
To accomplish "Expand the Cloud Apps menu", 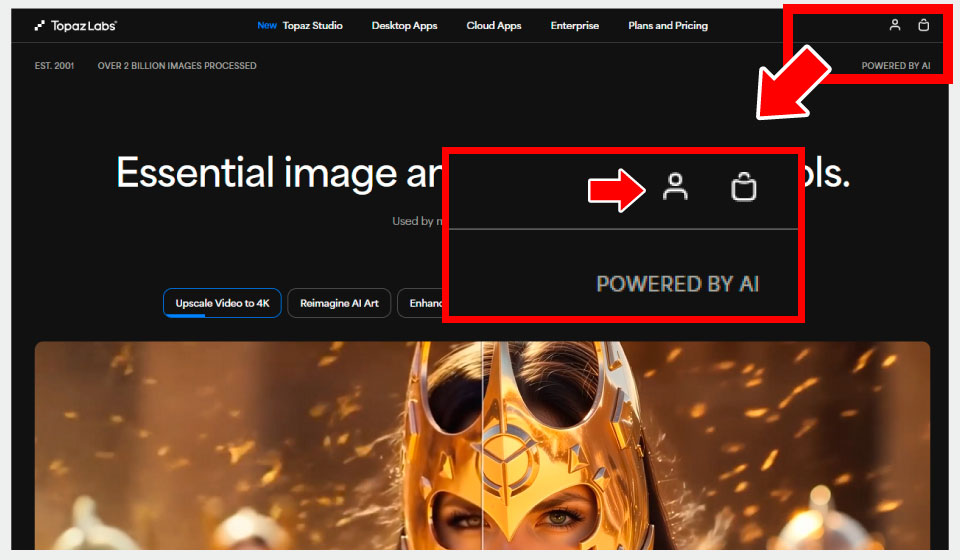I will (x=494, y=26).
